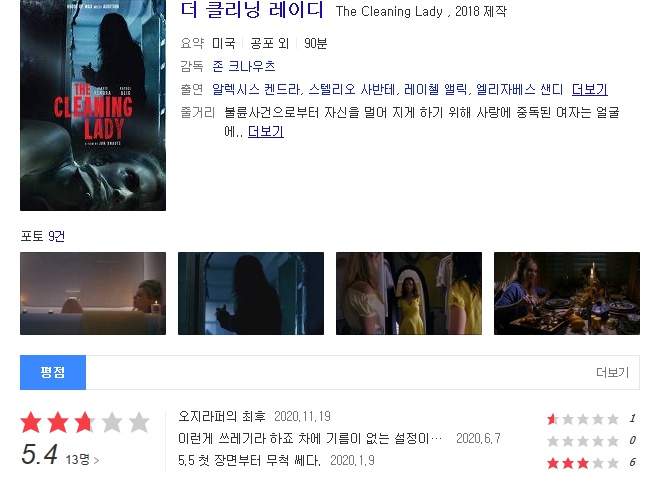
Task: Expand the 줄거리 synopsis with 더보기
Action: pyautogui.click(x=266, y=132)
